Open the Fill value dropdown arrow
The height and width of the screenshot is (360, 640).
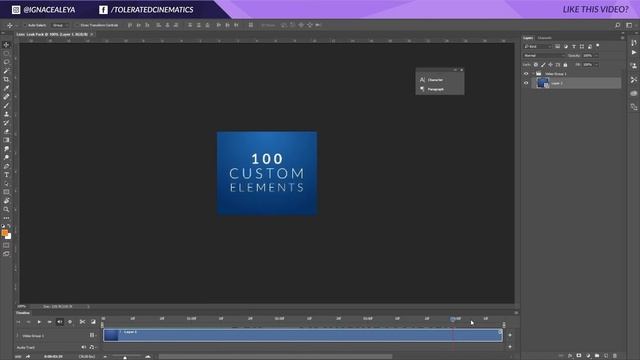596,65
